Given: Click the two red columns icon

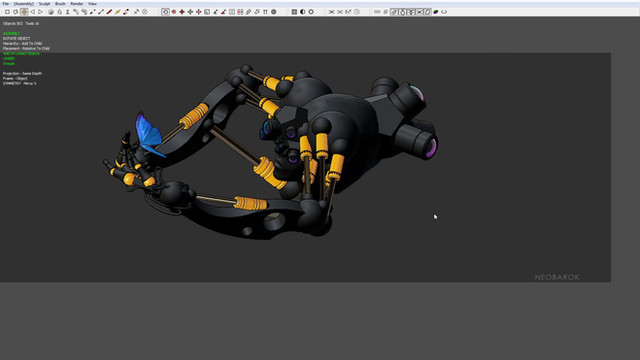Looking at the screenshot, I should pyautogui.click(x=240, y=12).
